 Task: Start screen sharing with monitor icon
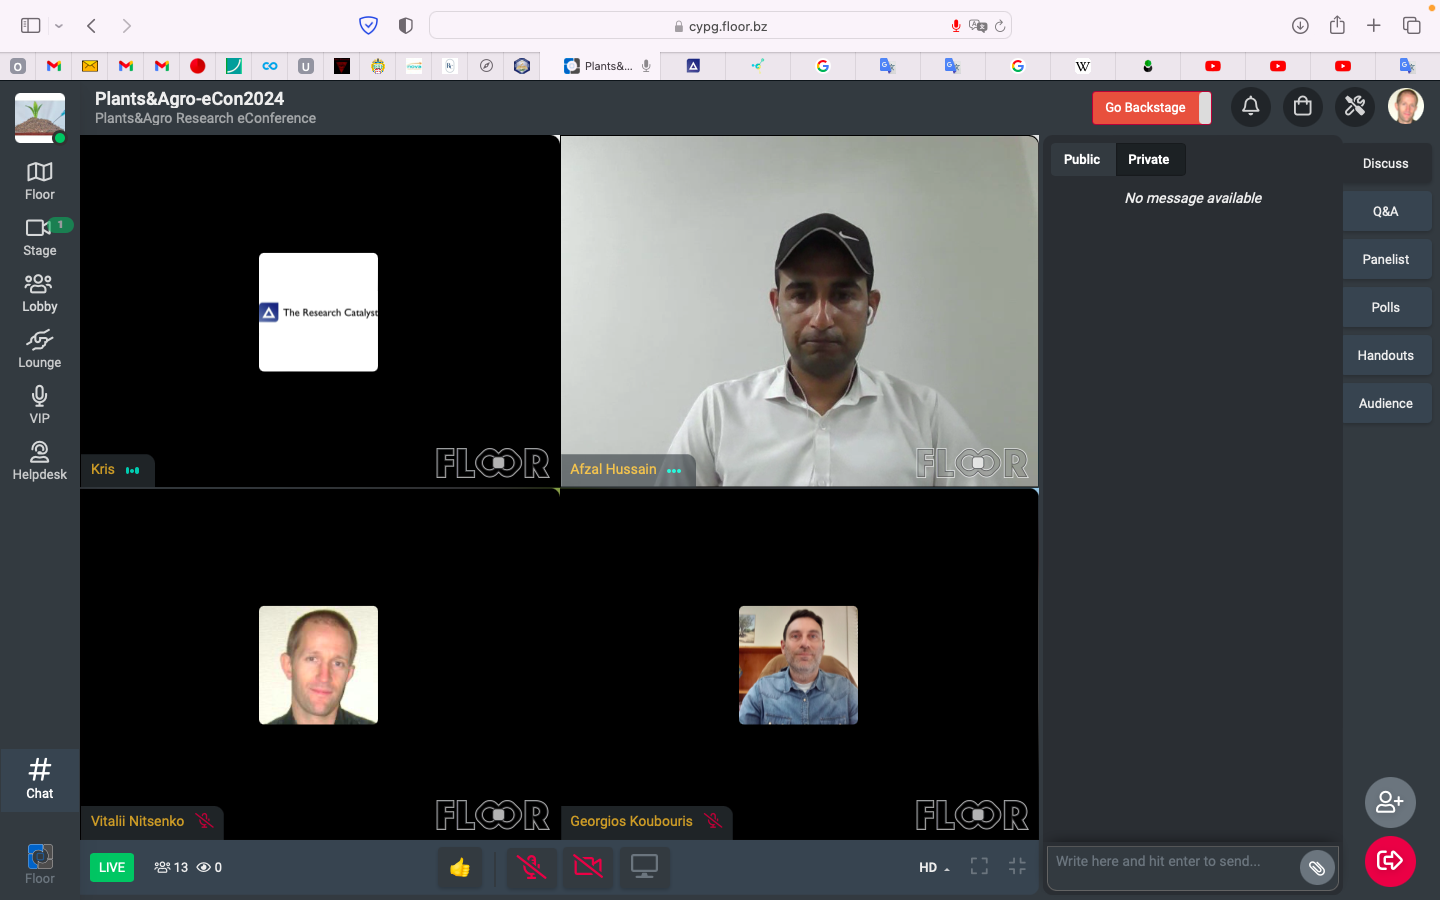[644, 868]
